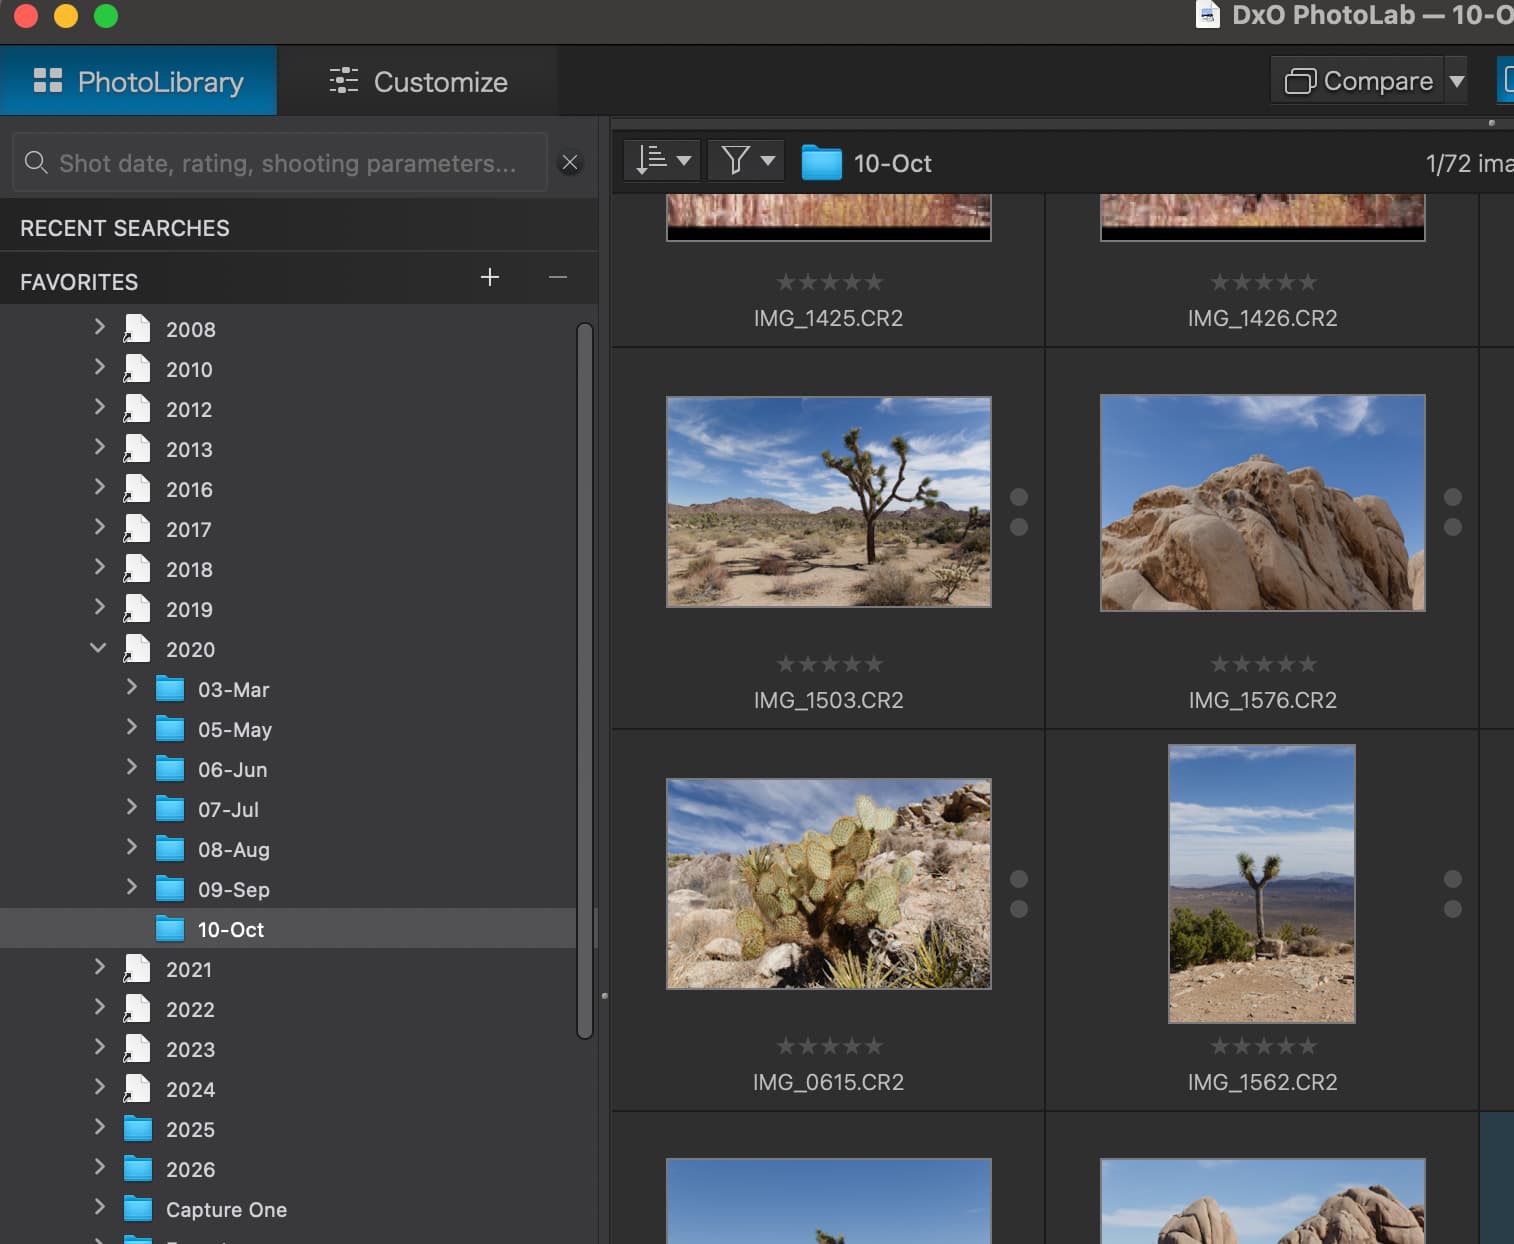Screen dimensions: 1514x1244
Task: Select the 03-Mar folder
Action: coord(233,689)
